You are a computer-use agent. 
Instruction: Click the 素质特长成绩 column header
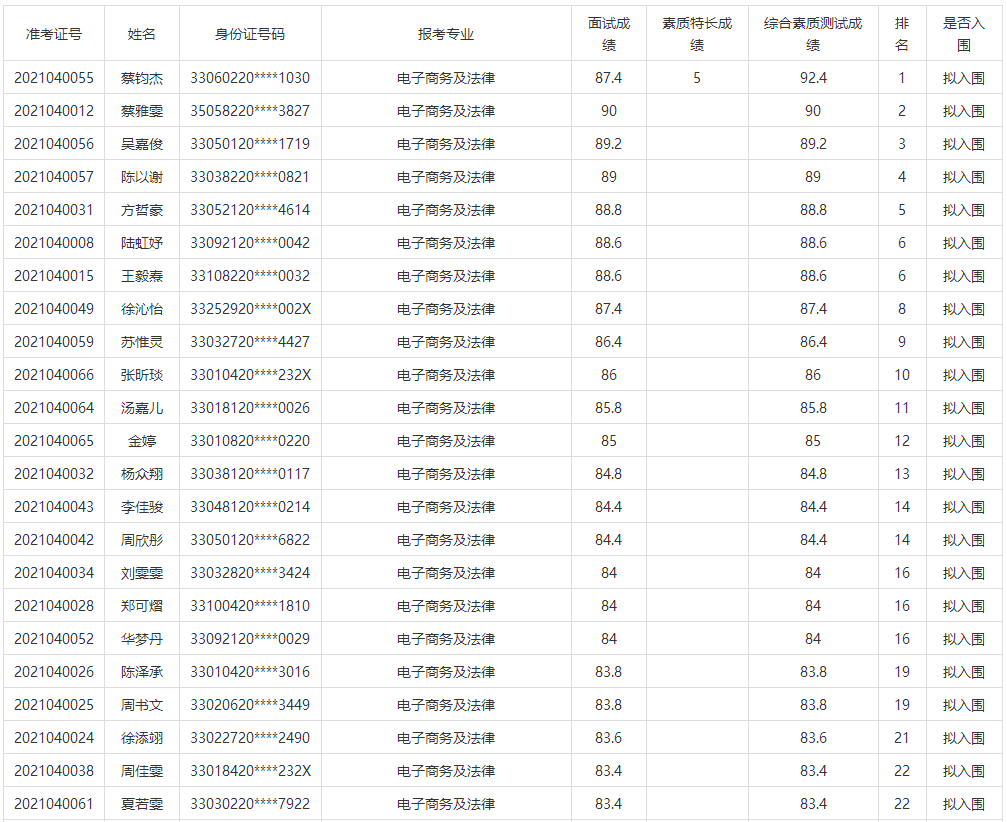pos(697,34)
